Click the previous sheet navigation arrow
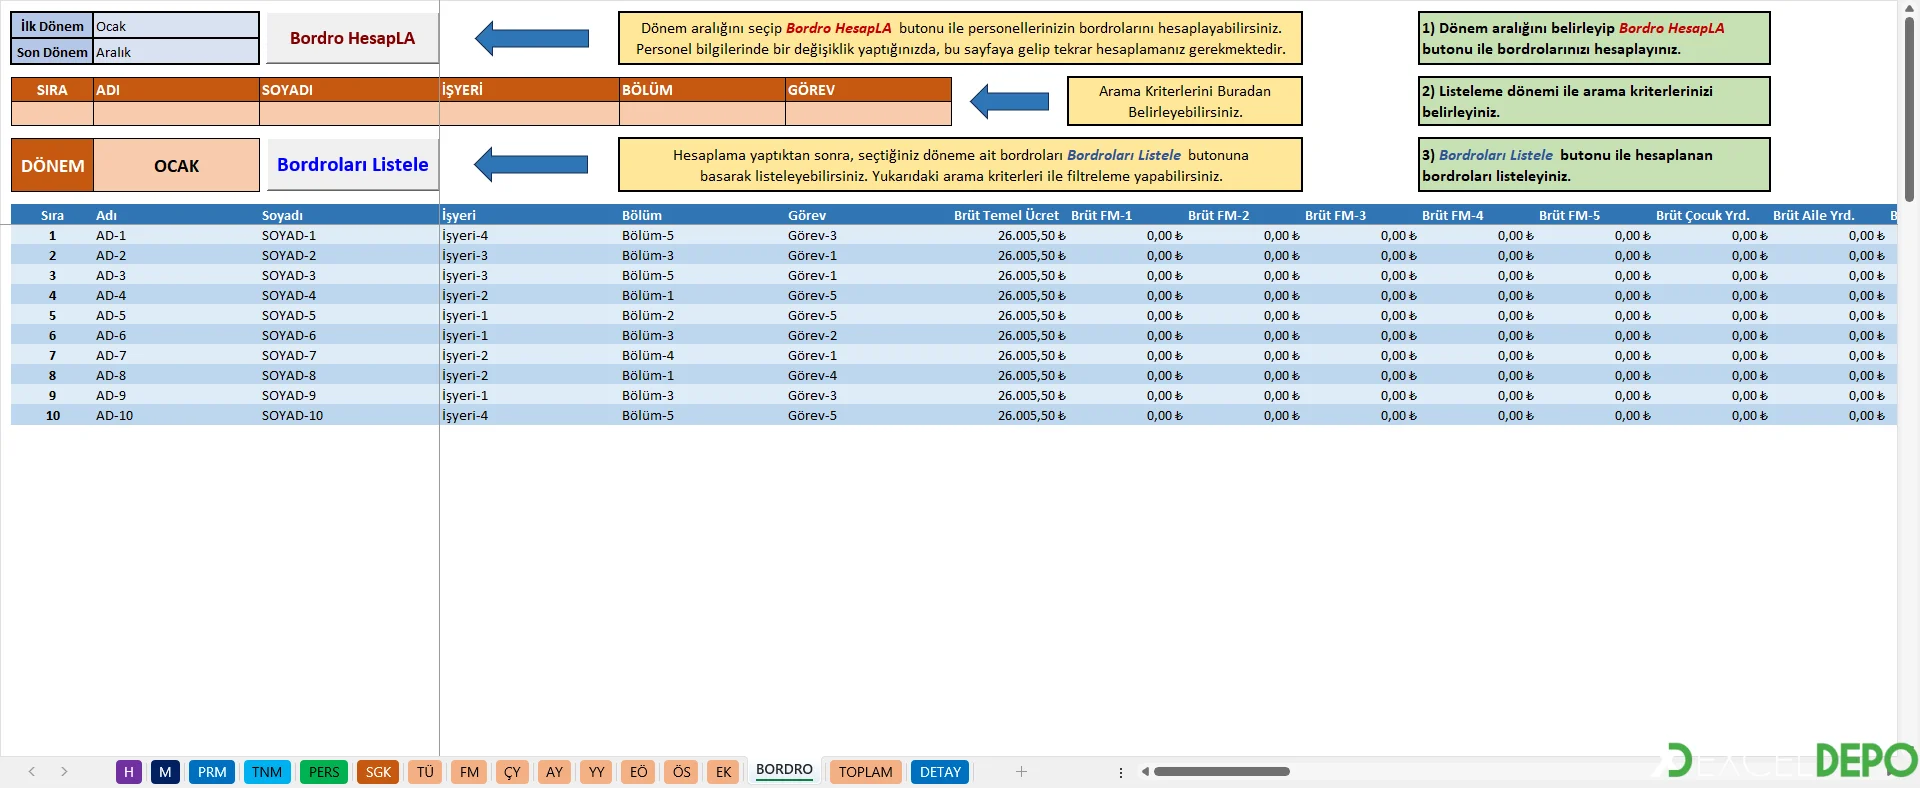This screenshot has width=1920, height=788. [x=32, y=771]
